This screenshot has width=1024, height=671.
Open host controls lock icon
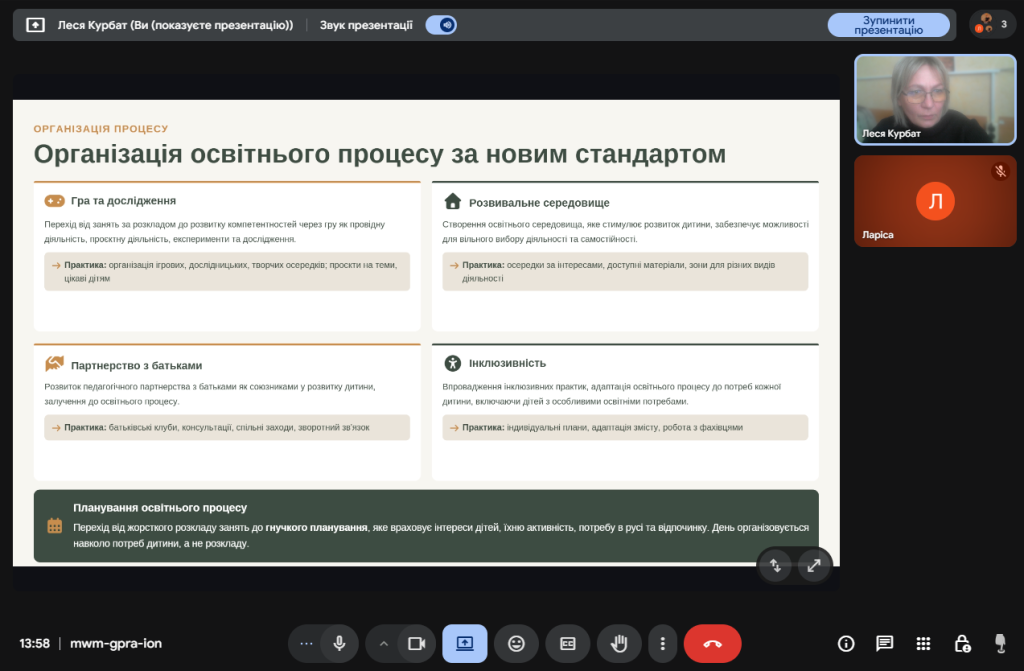(961, 643)
